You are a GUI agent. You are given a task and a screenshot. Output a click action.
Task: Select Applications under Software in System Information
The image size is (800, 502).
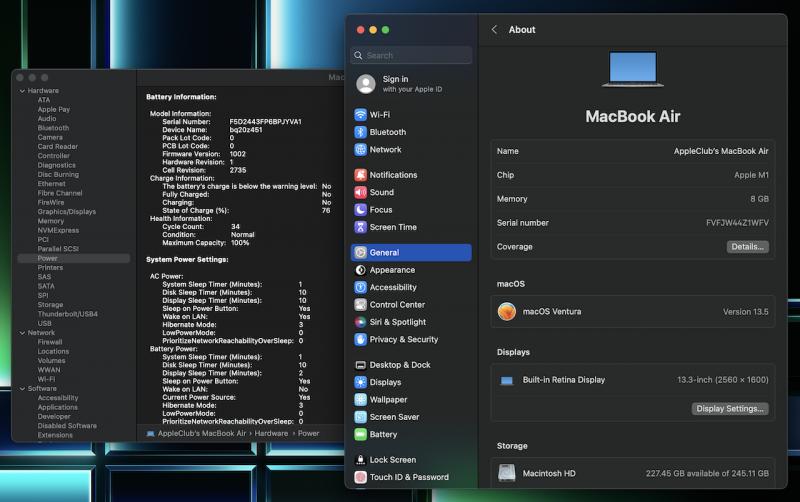pyautogui.click(x=58, y=407)
